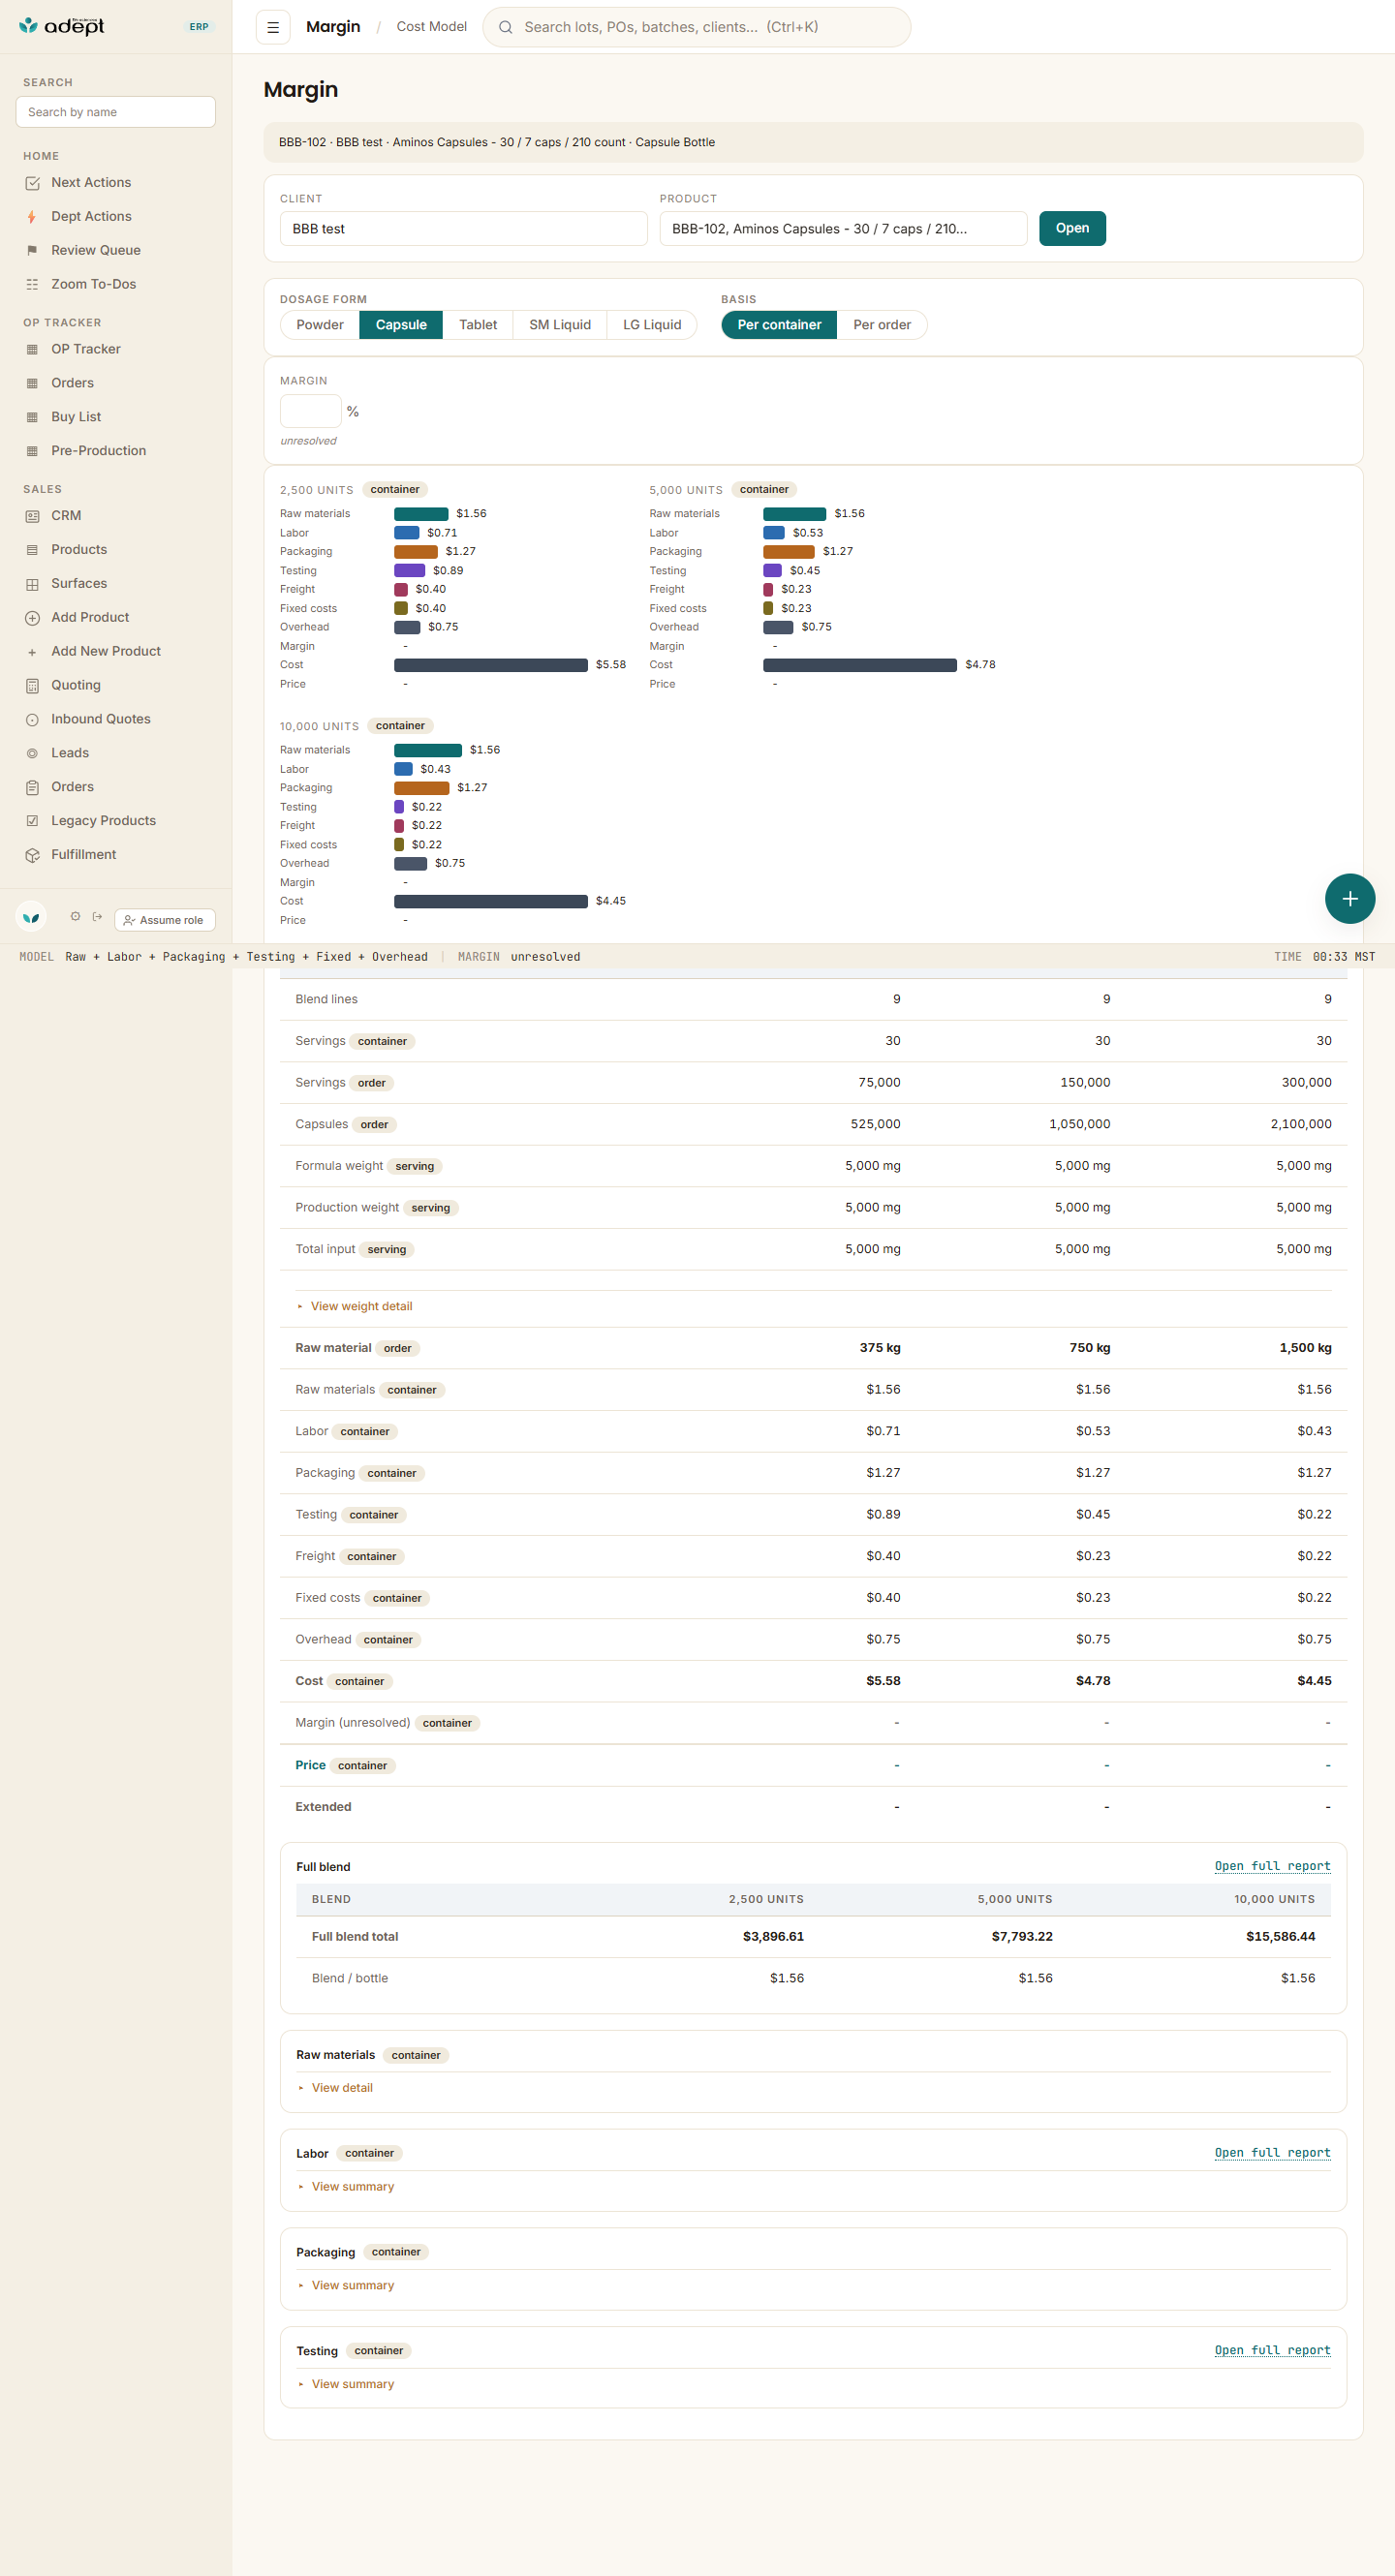Image resolution: width=1395 pixels, height=2576 pixels.
Task: Toggle the hamburger sidebar menu button
Action: (x=273, y=27)
